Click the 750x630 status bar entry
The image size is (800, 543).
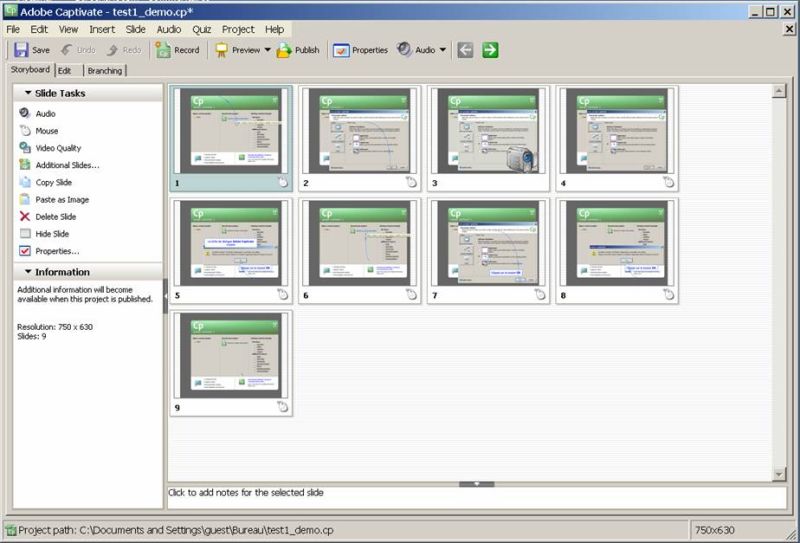tap(714, 530)
